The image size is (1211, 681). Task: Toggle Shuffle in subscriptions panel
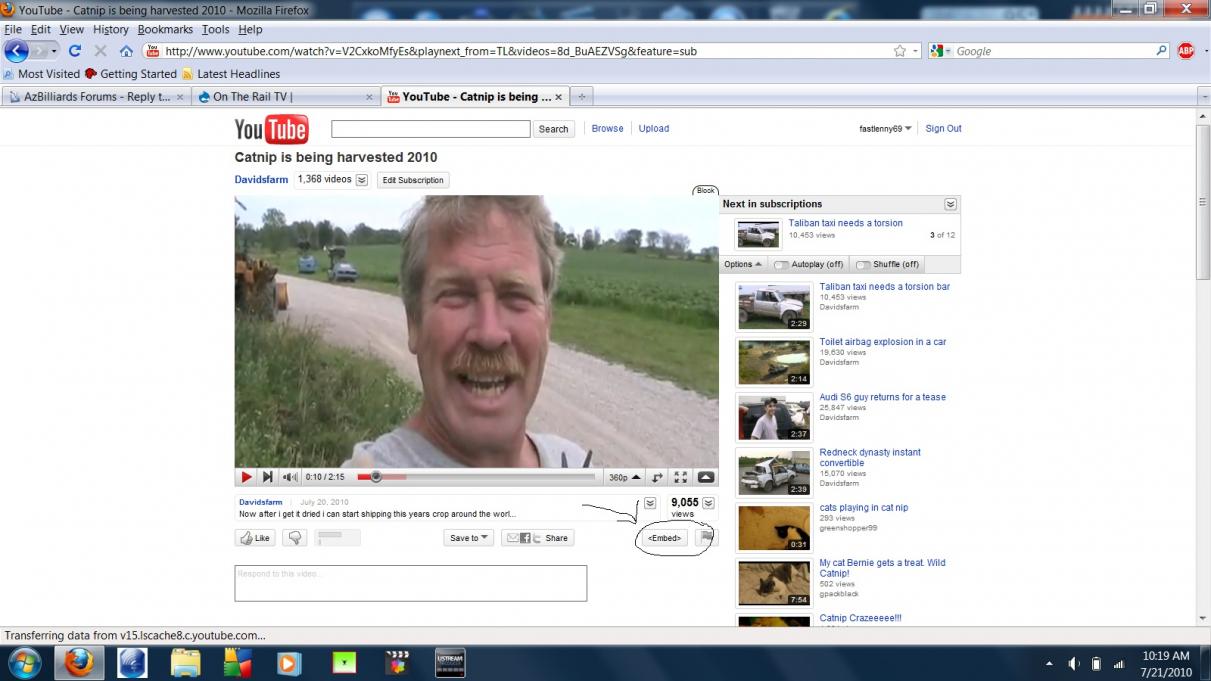(888, 264)
